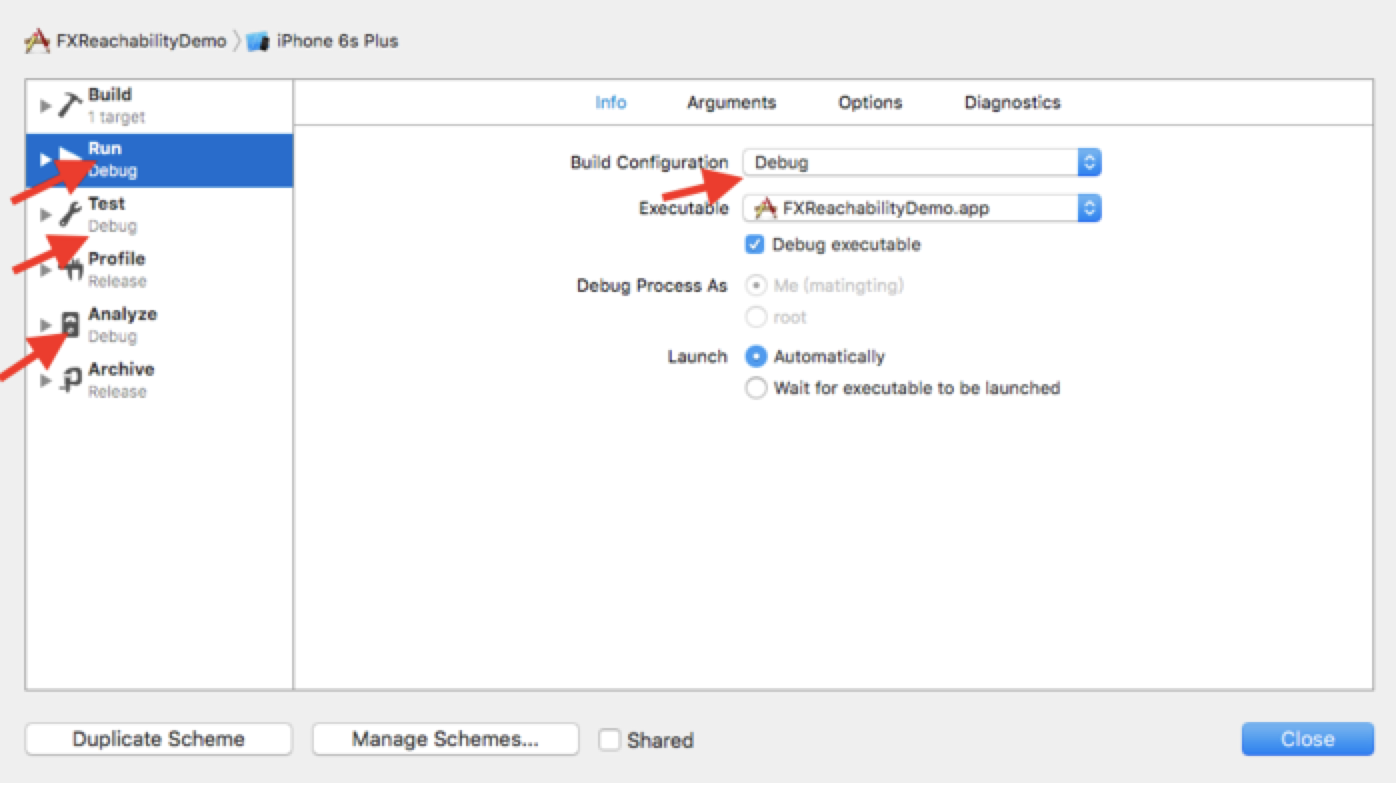Select the Analyze Debug row

pyautogui.click(x=159, y=325)
